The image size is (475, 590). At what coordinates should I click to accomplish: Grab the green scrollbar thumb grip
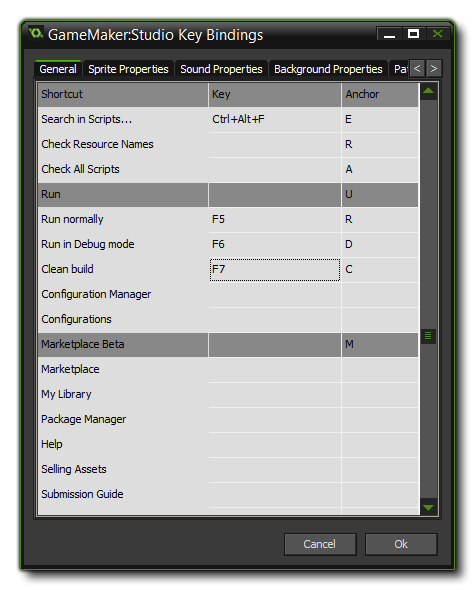tap(428, 336)
